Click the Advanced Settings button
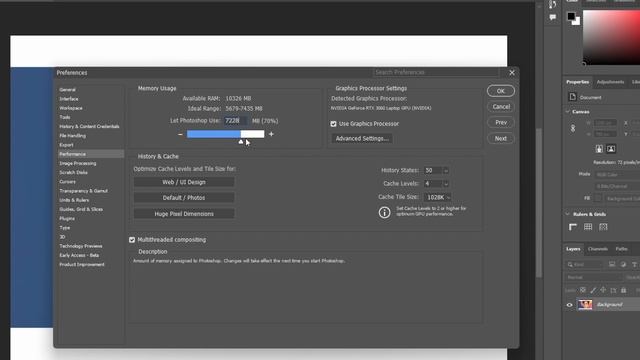This screenshot has height=360, width=640. pyautogui.click(x=362, y=139)
